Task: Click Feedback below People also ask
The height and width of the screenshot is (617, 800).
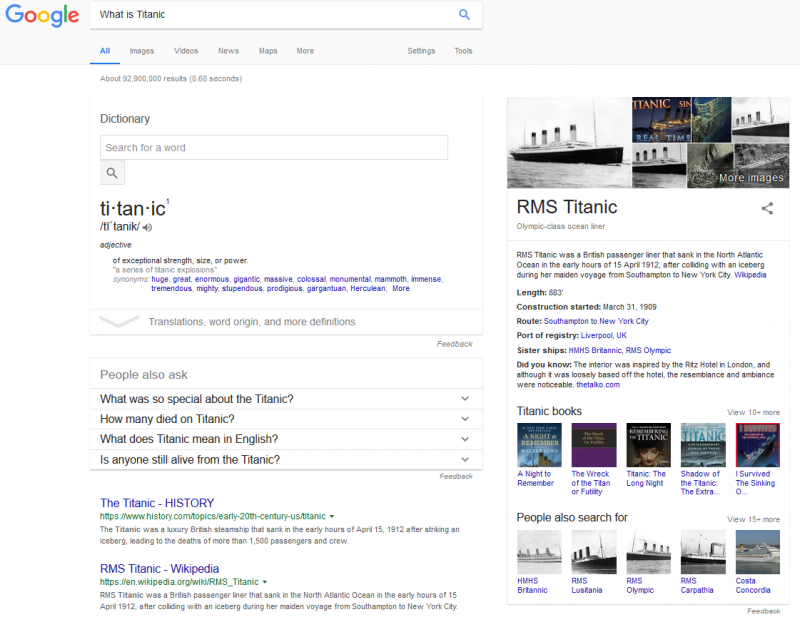Action: 456,476
